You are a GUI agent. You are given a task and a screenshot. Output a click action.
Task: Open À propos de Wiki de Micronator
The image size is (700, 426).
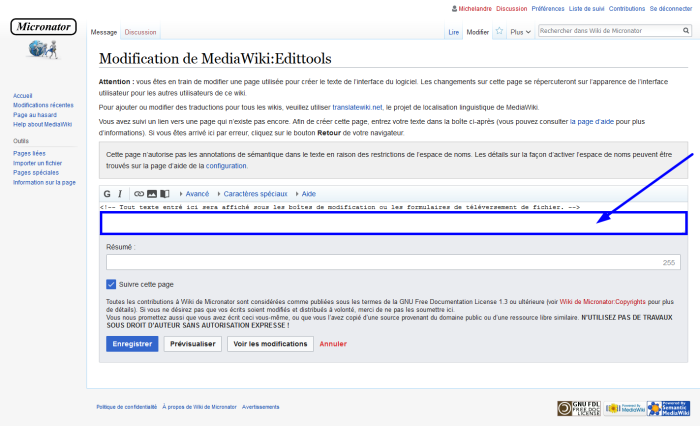200,407
